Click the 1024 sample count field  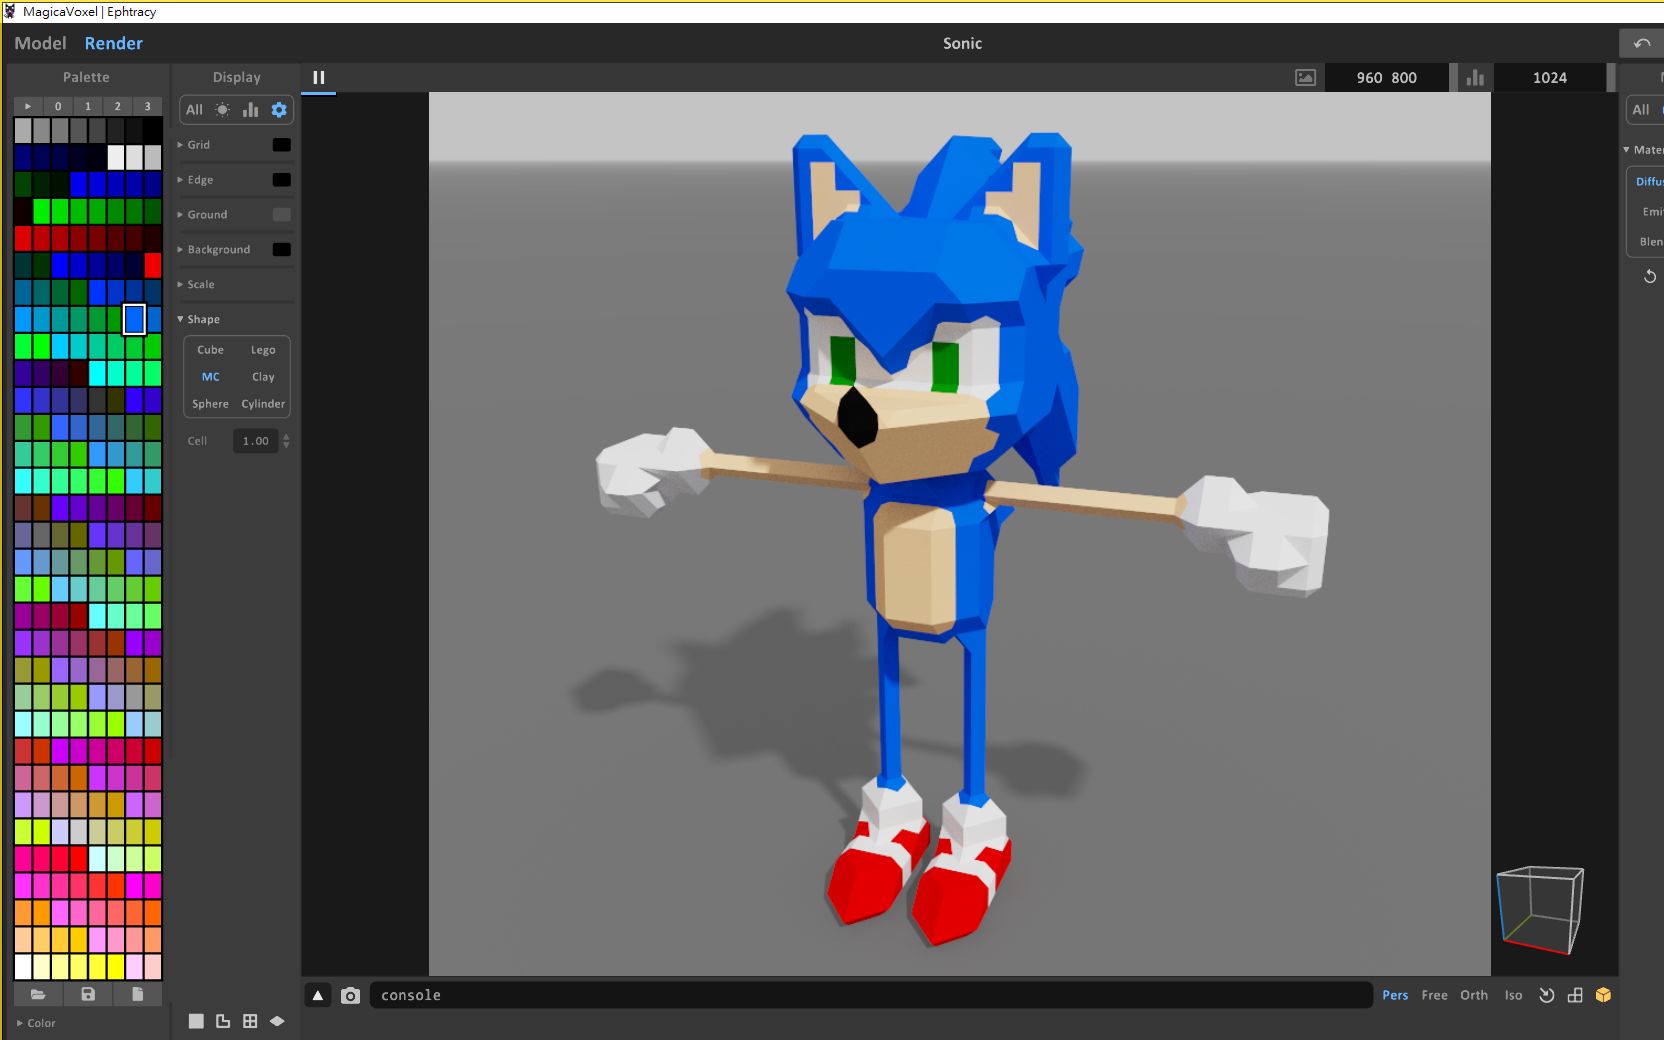(1549, 77)
